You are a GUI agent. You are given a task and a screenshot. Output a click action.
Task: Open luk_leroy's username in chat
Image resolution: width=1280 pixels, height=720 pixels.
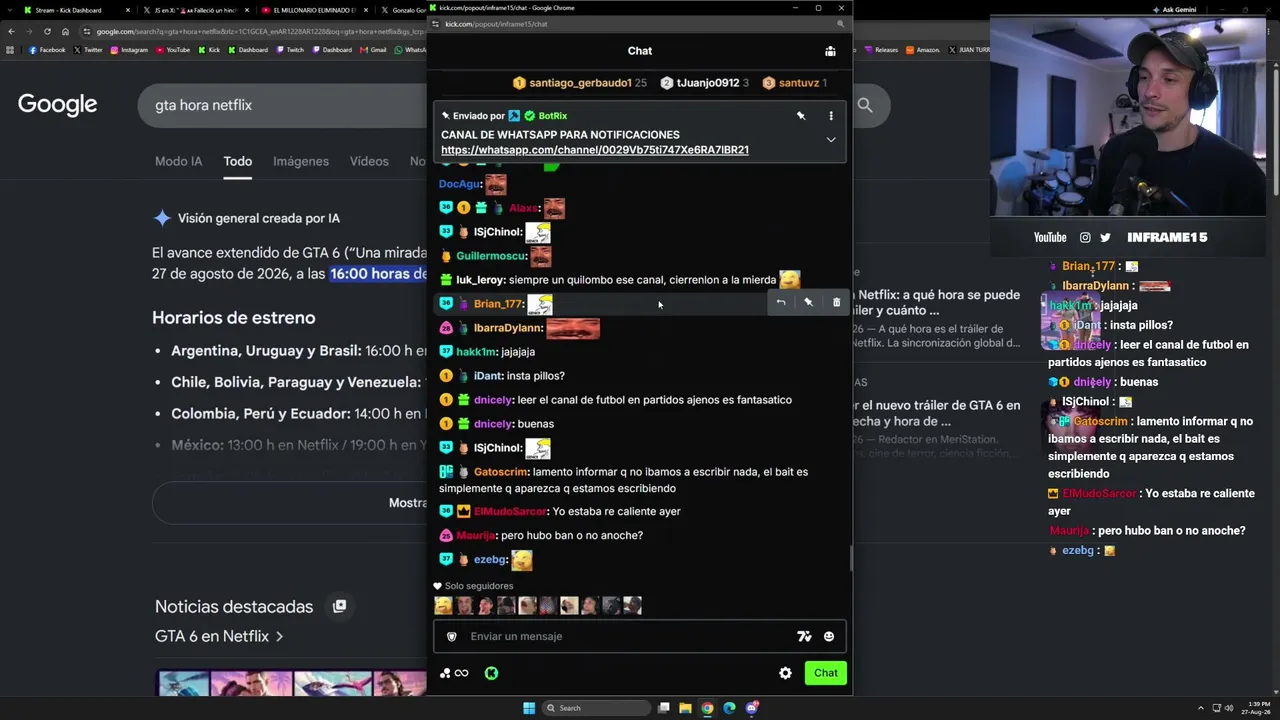click(x=480, y=280)
